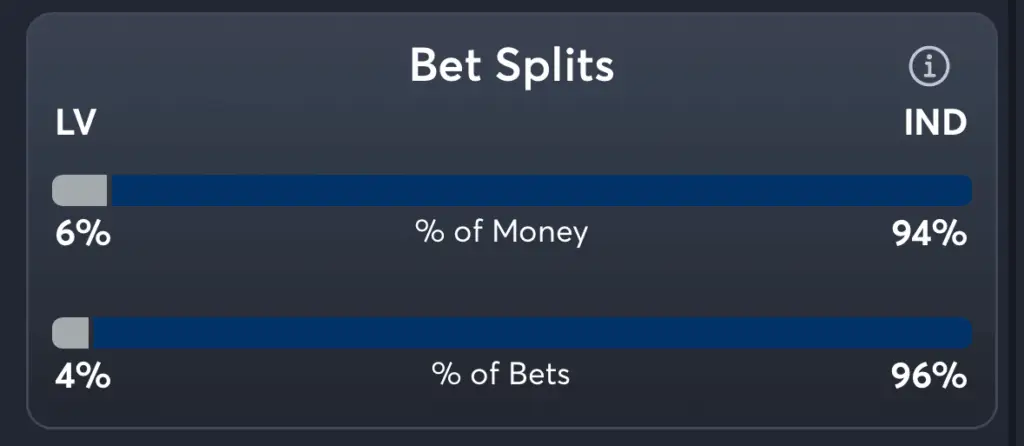The image size is (1024, 446).
Task: Click the 6% money value
Action: pos(82,234)
